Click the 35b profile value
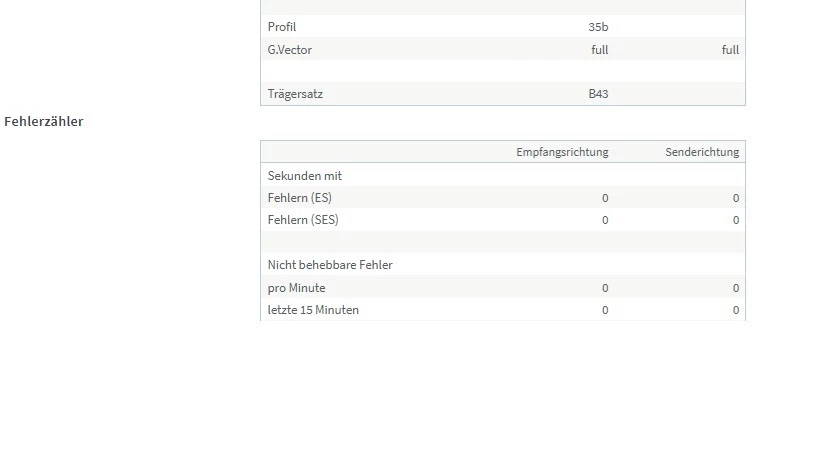This screenshot has width=819, height=460. (x=598, y=27)
